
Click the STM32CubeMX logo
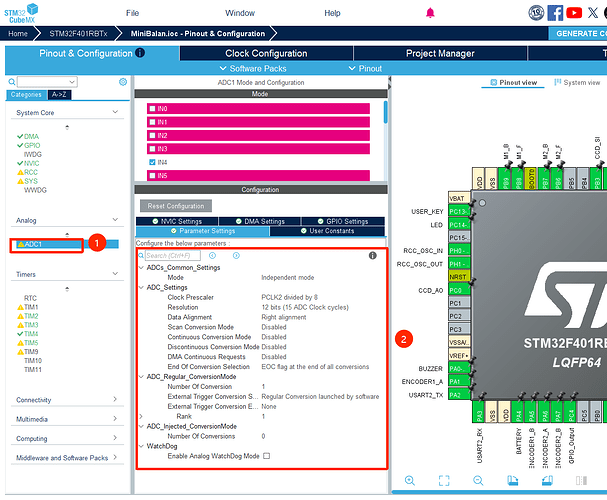tap(21, 13)
